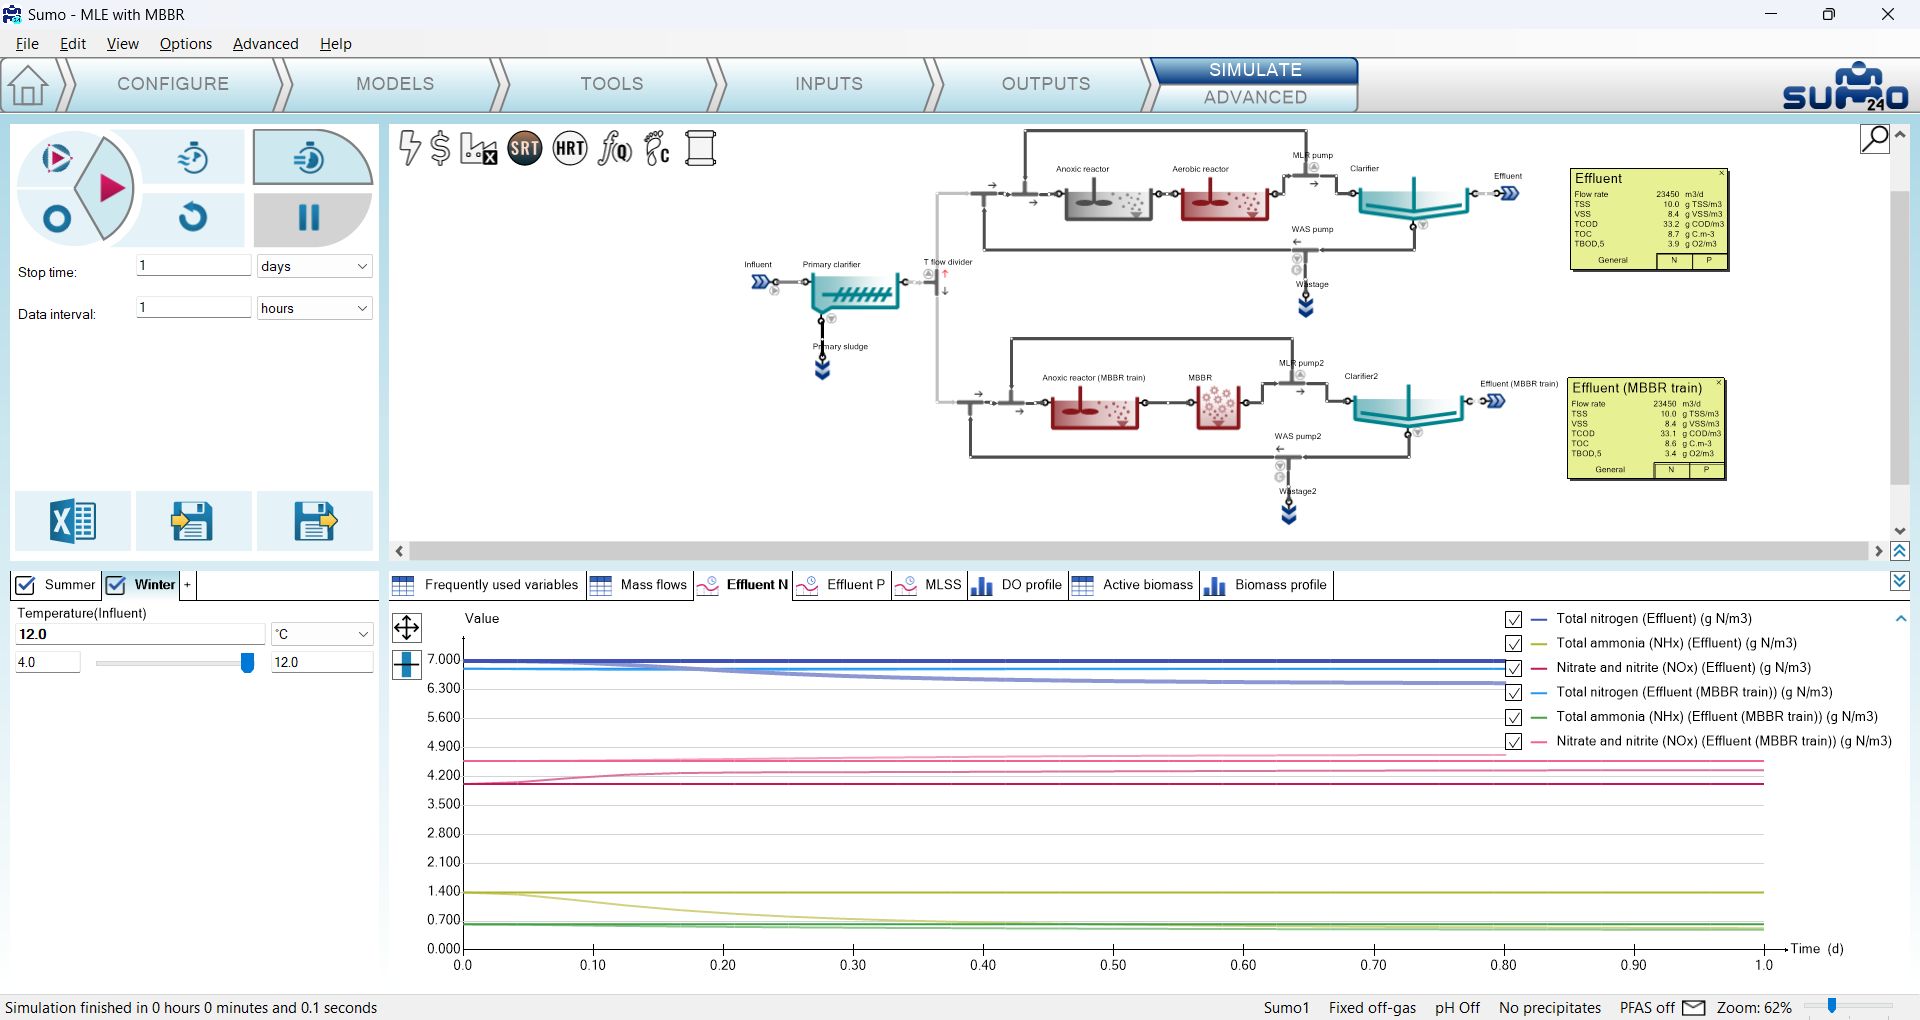Click the timed run clock icon
The height and width of the screenshot is (1020, 1920).
click(x=192, y=157)
